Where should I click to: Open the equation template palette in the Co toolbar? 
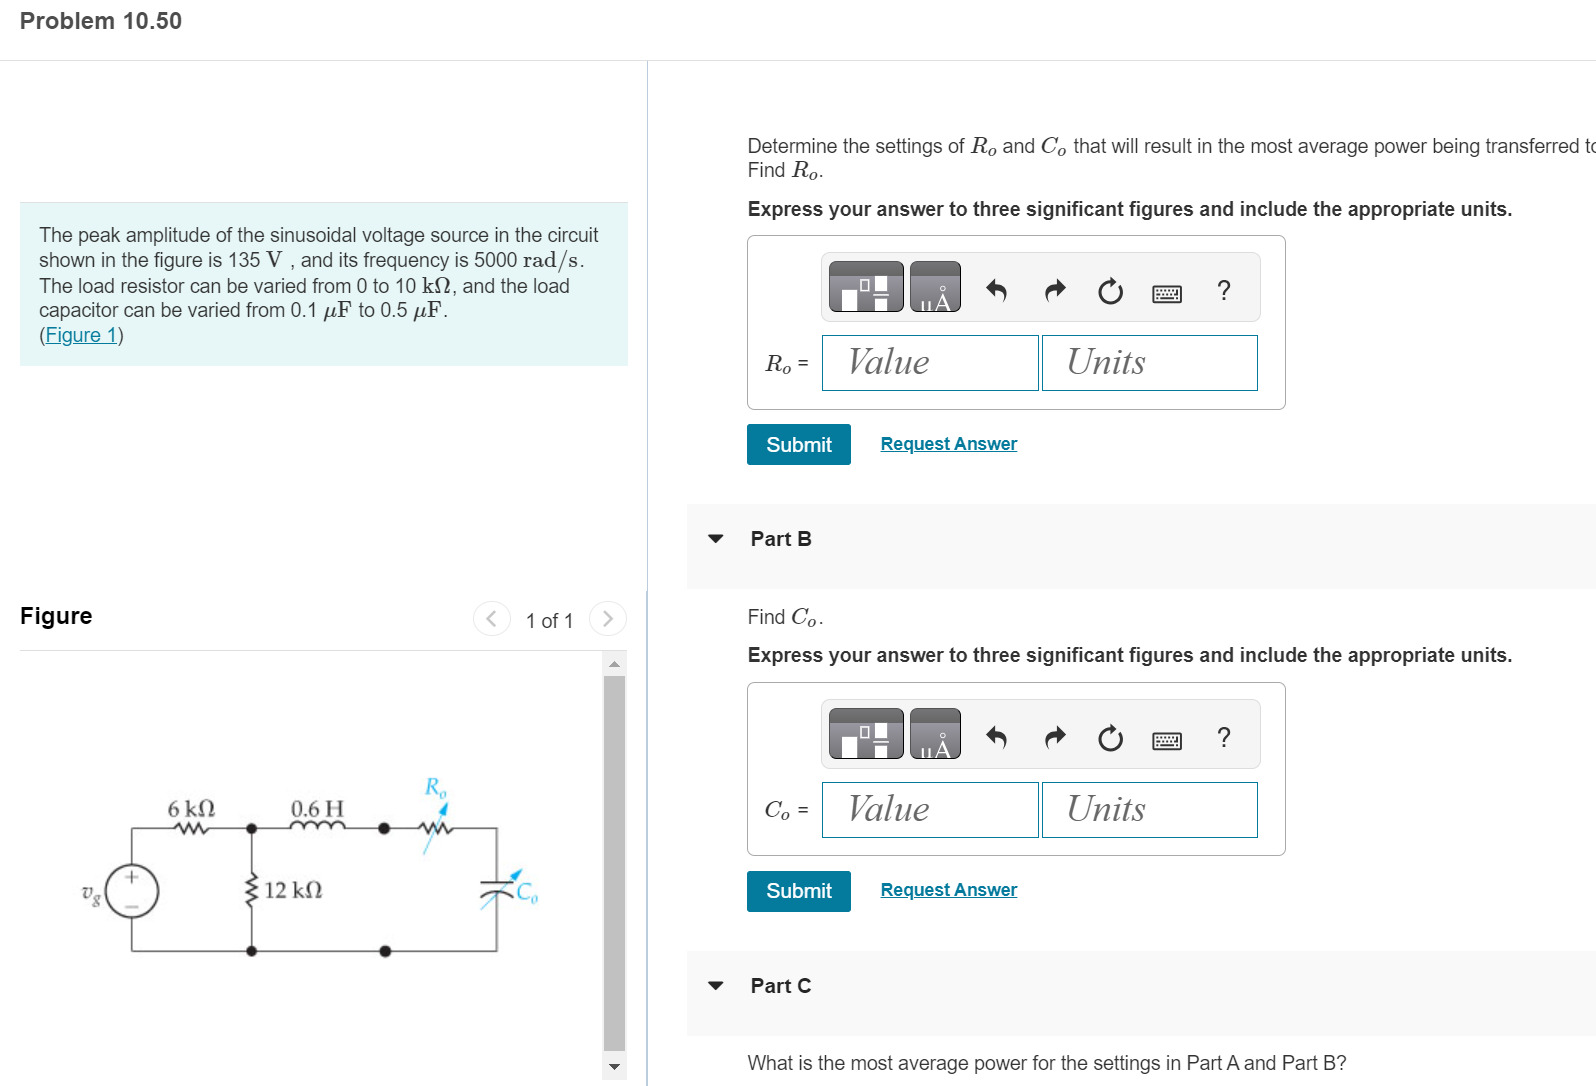(864, 734)
